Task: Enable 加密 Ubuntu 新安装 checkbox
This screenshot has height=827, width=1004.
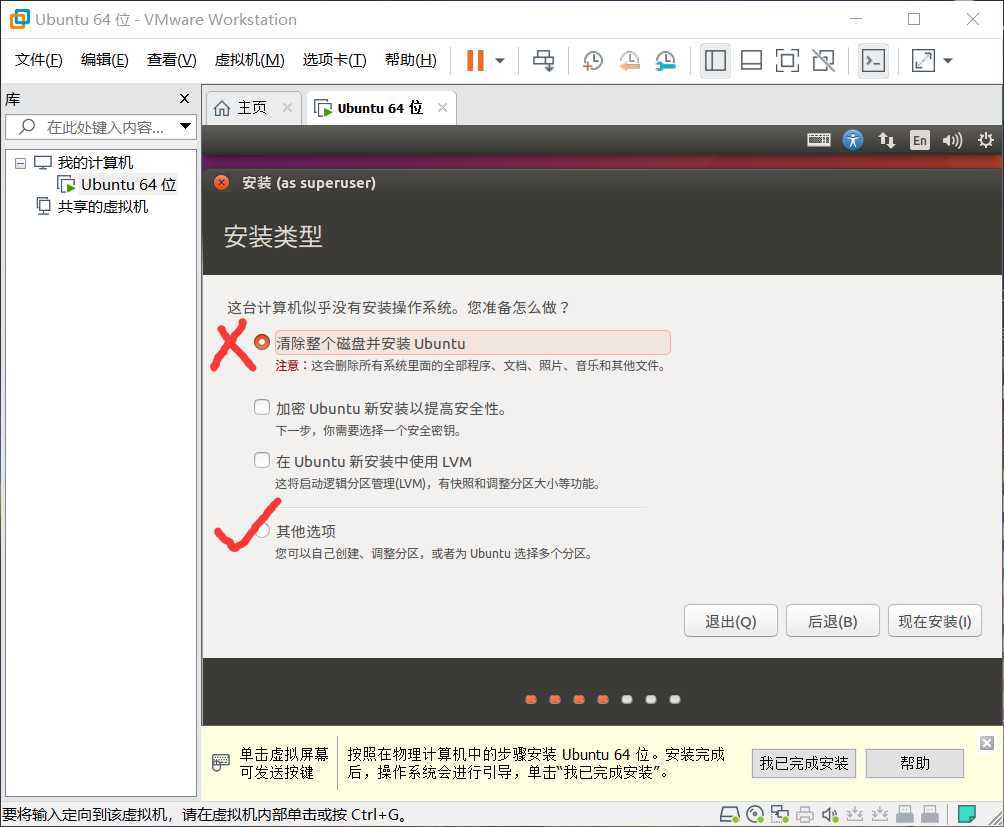Action: [261, 407]
